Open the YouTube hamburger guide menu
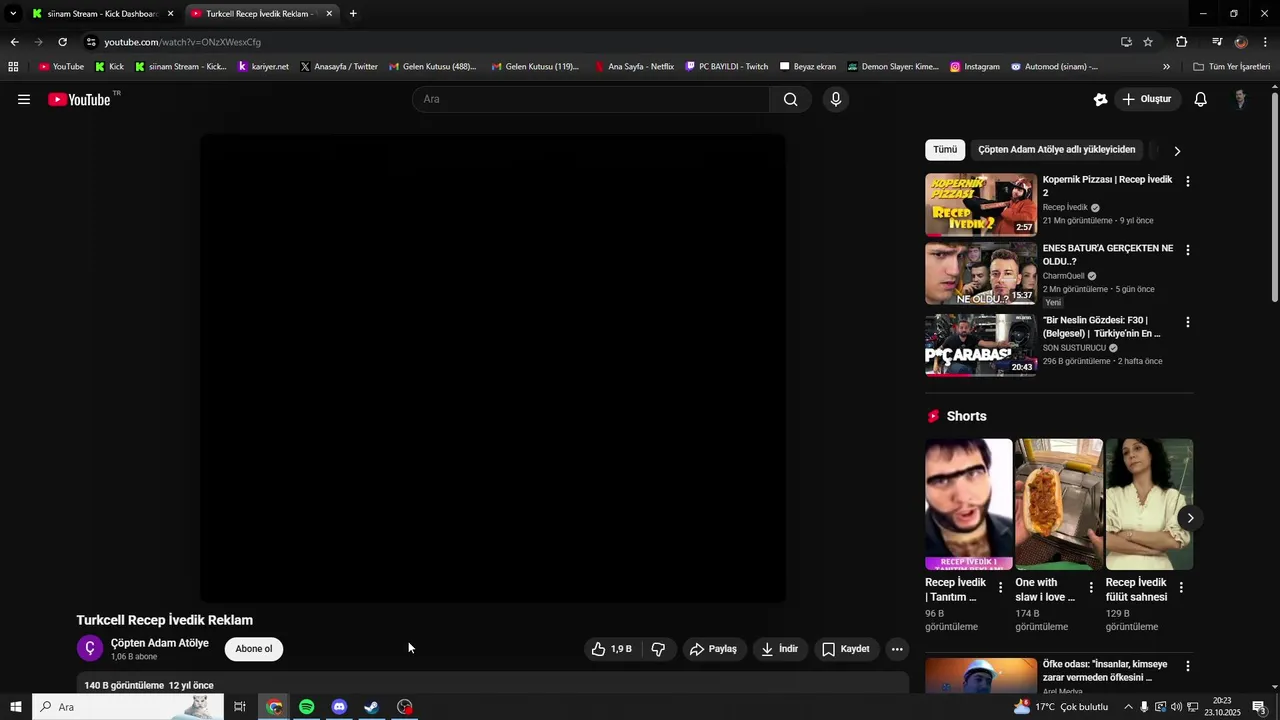Viewport: 1280px width, 720px height. tap(24, 99)
